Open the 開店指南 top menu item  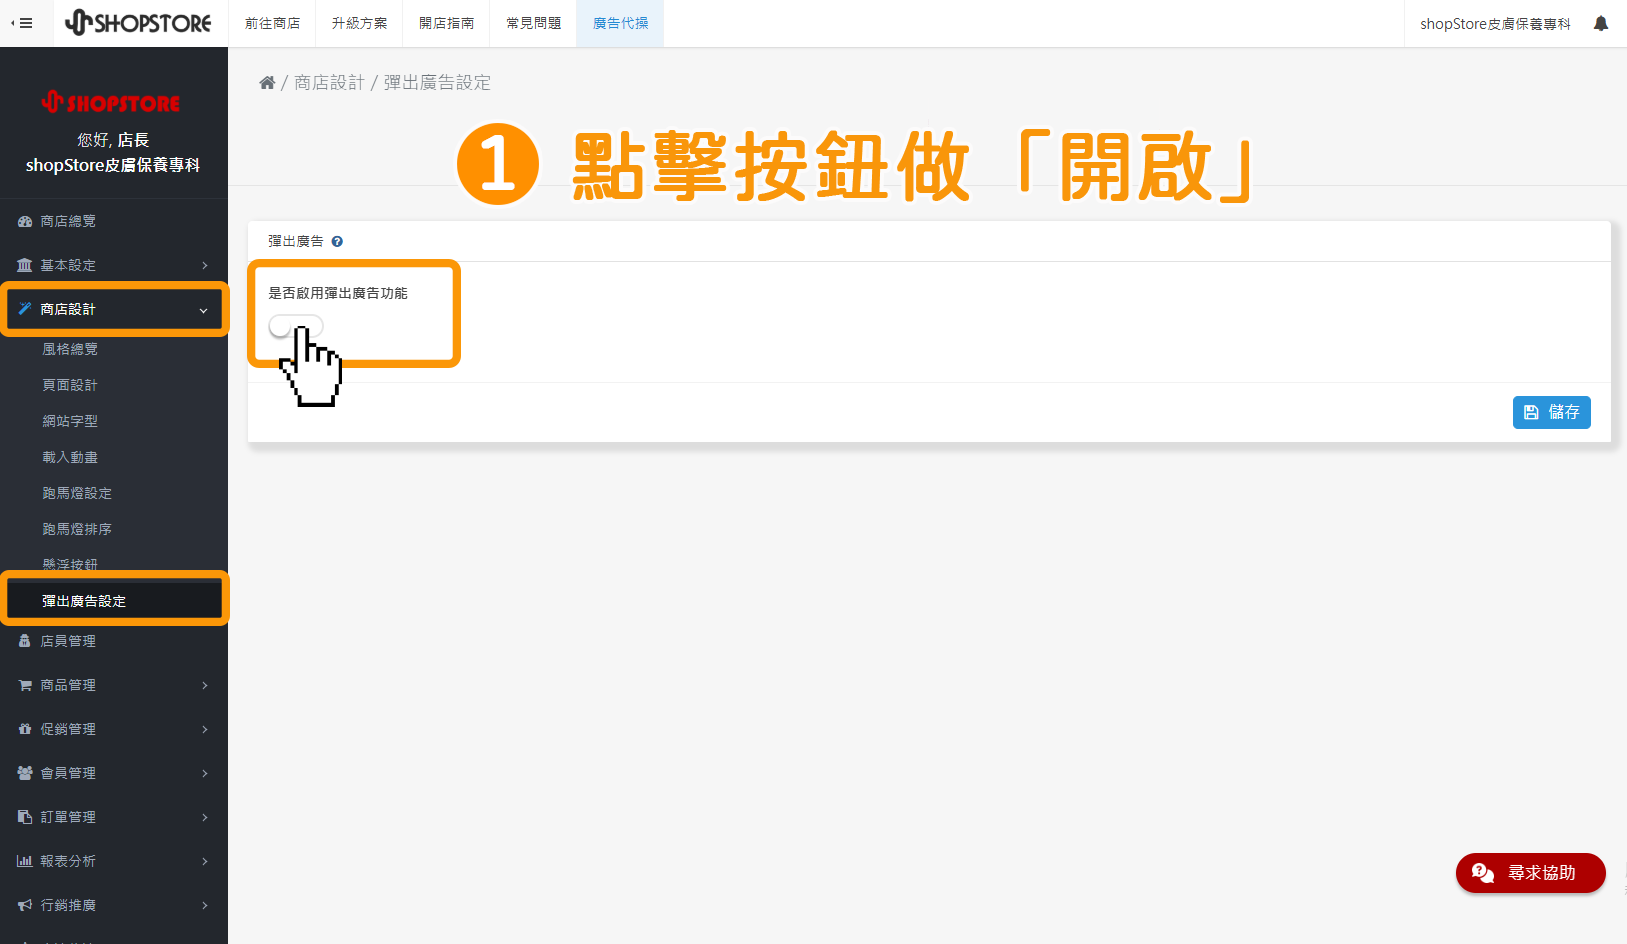point(446,23)
